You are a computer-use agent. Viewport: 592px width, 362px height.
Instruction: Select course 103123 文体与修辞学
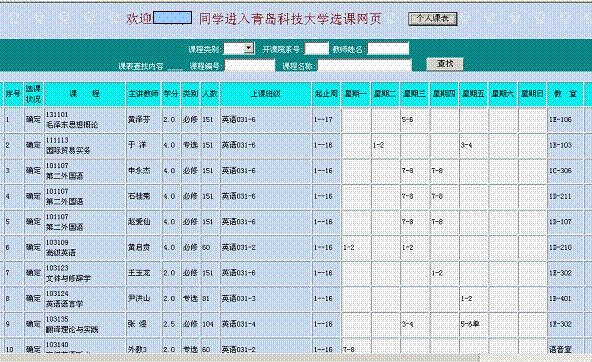point(68,273)
